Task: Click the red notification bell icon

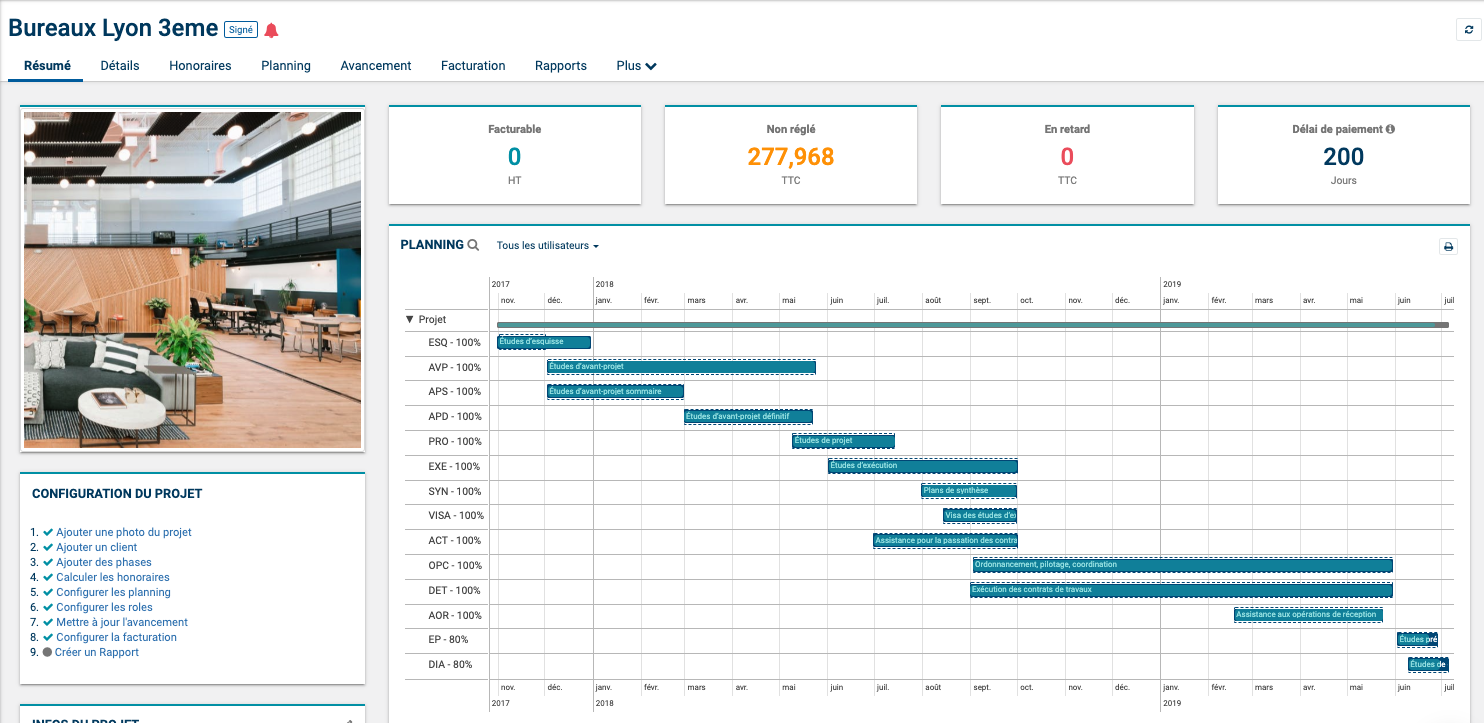Action: coord(271,30)
